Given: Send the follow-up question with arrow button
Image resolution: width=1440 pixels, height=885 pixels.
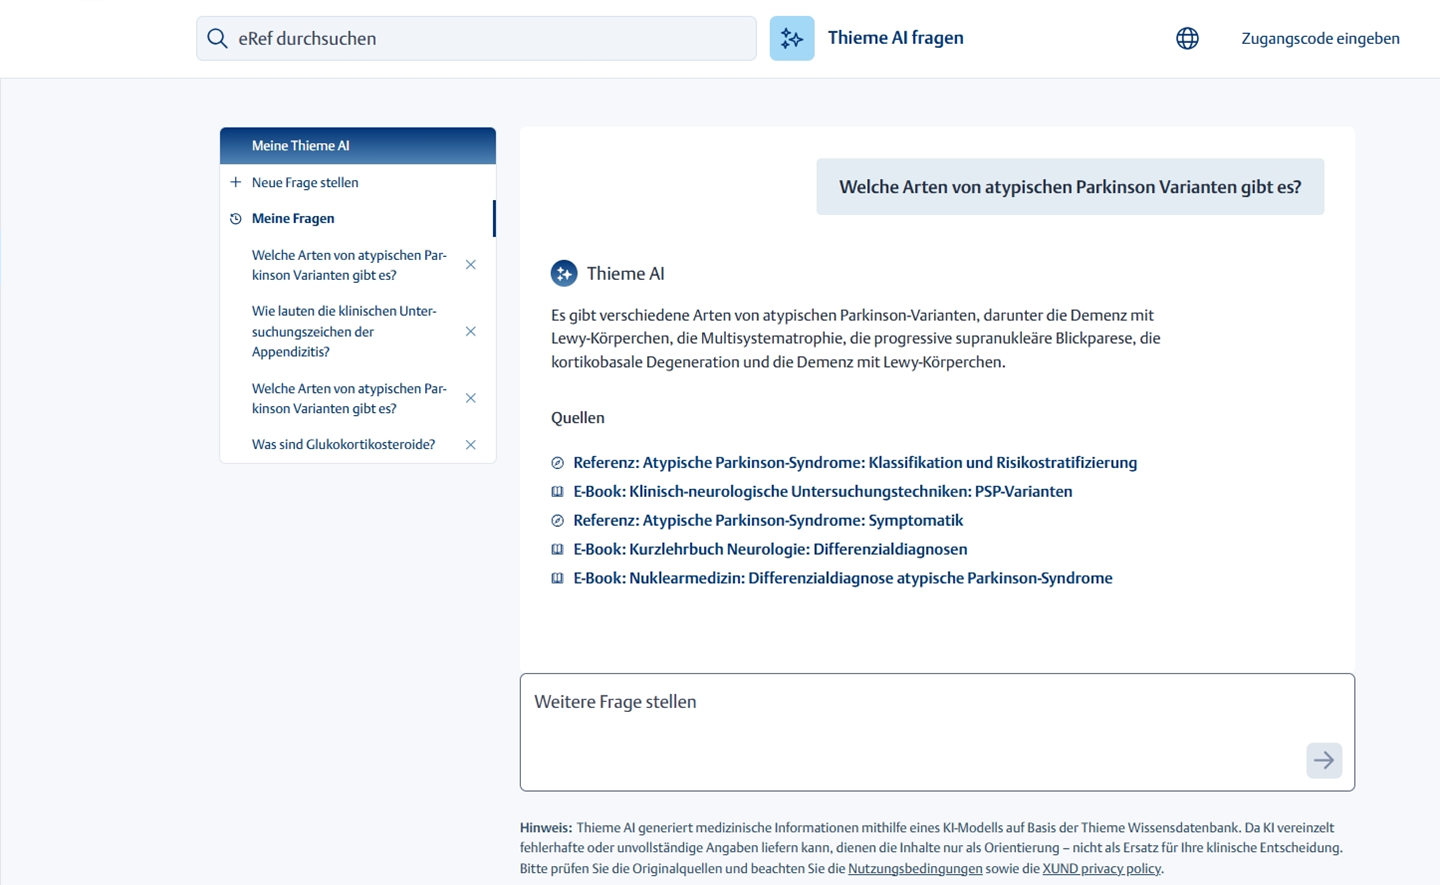Looking at the screenshot, I should 1324,760.
